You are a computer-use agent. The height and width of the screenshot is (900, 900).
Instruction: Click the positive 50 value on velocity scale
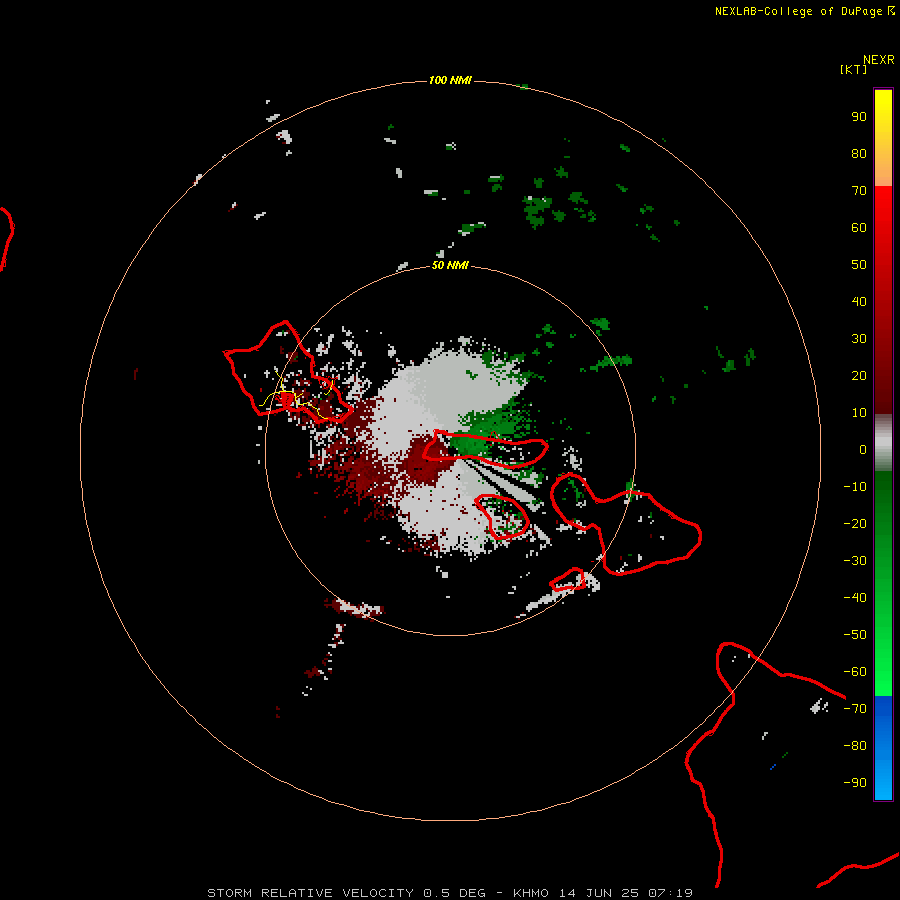click(859, 265)
